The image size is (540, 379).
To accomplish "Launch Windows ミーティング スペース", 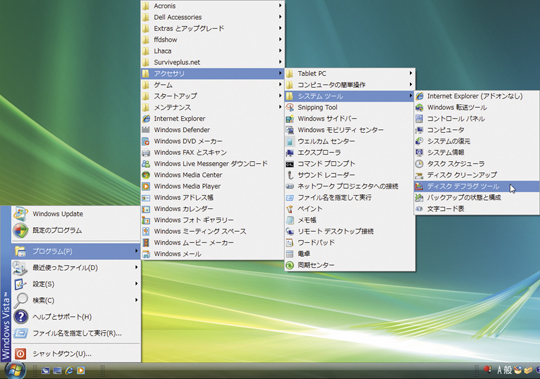I will (212, 231).
